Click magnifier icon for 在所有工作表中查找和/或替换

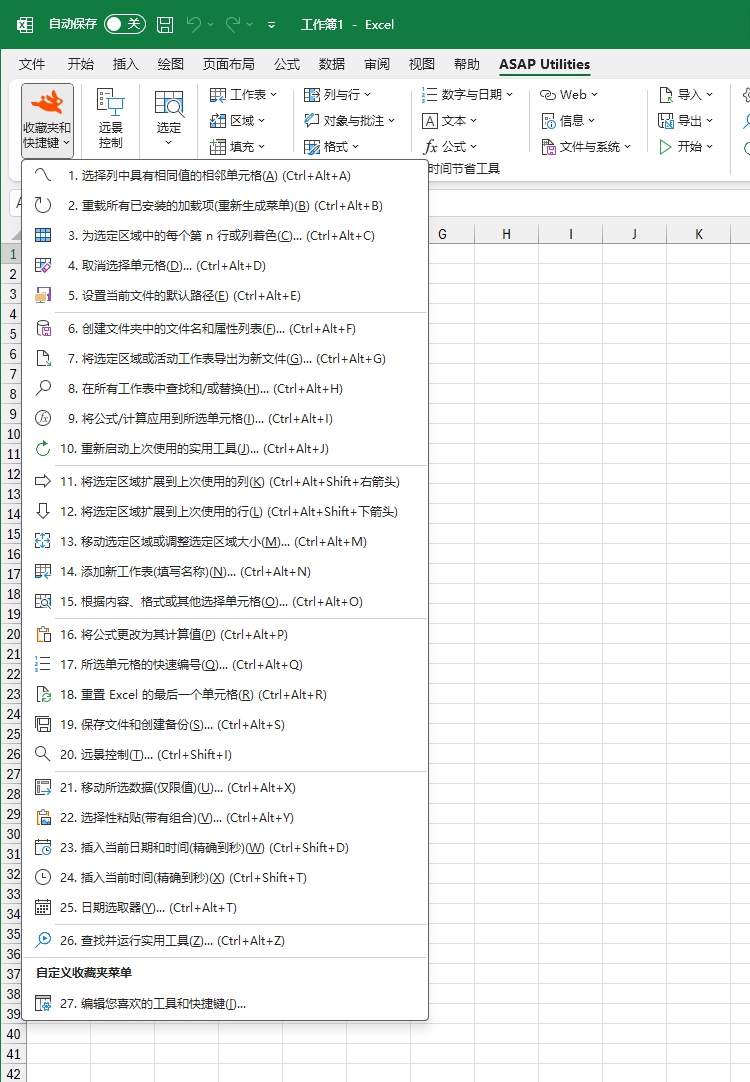[43, 388]
